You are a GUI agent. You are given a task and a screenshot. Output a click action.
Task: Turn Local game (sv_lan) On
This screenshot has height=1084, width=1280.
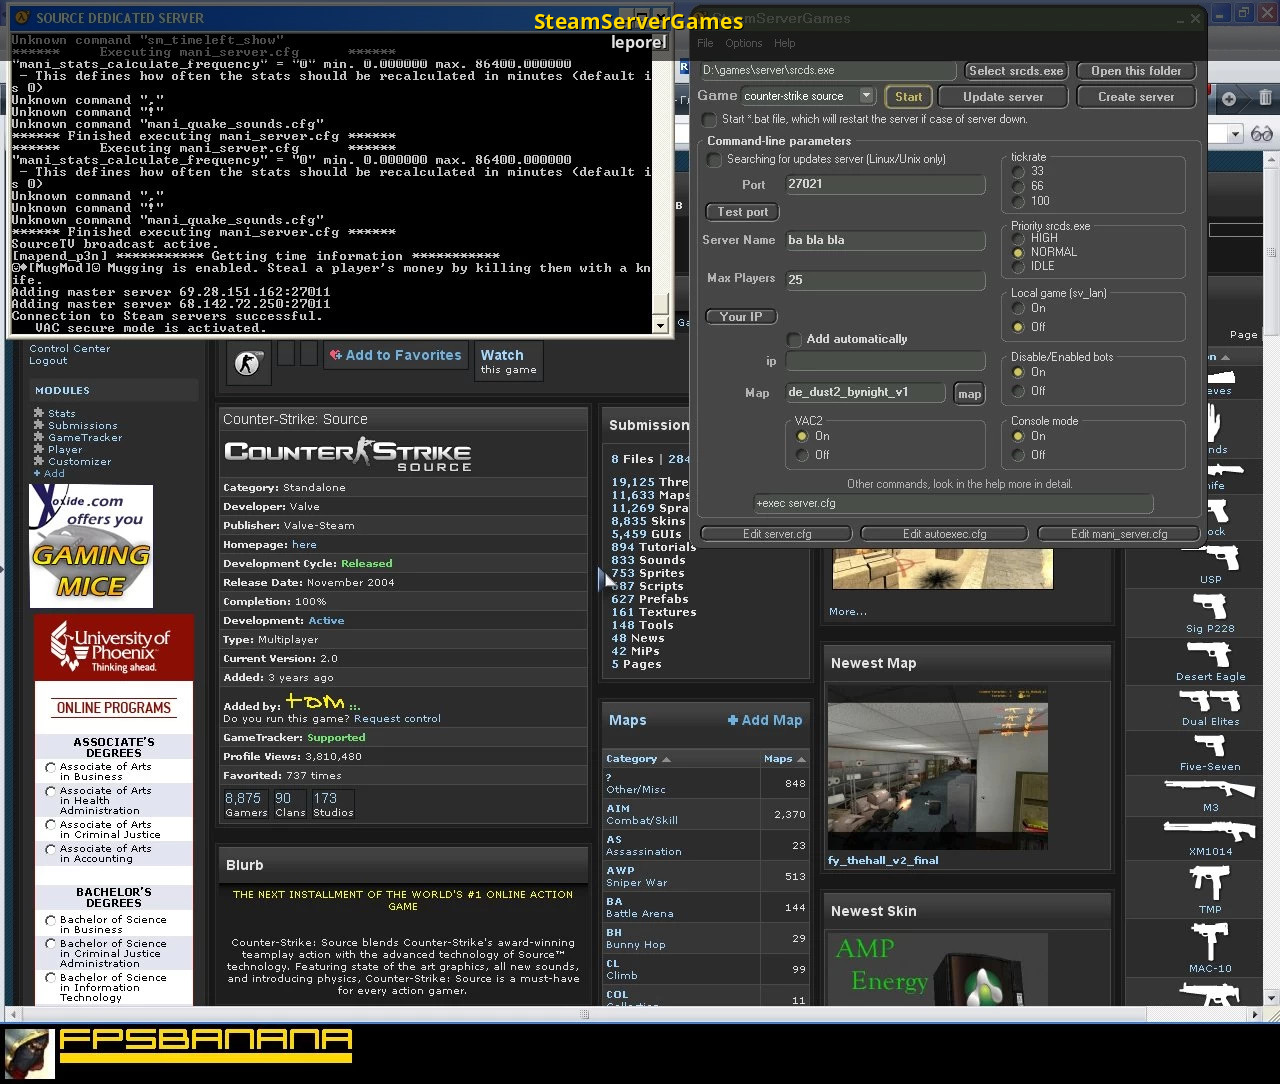(1019, 309)
